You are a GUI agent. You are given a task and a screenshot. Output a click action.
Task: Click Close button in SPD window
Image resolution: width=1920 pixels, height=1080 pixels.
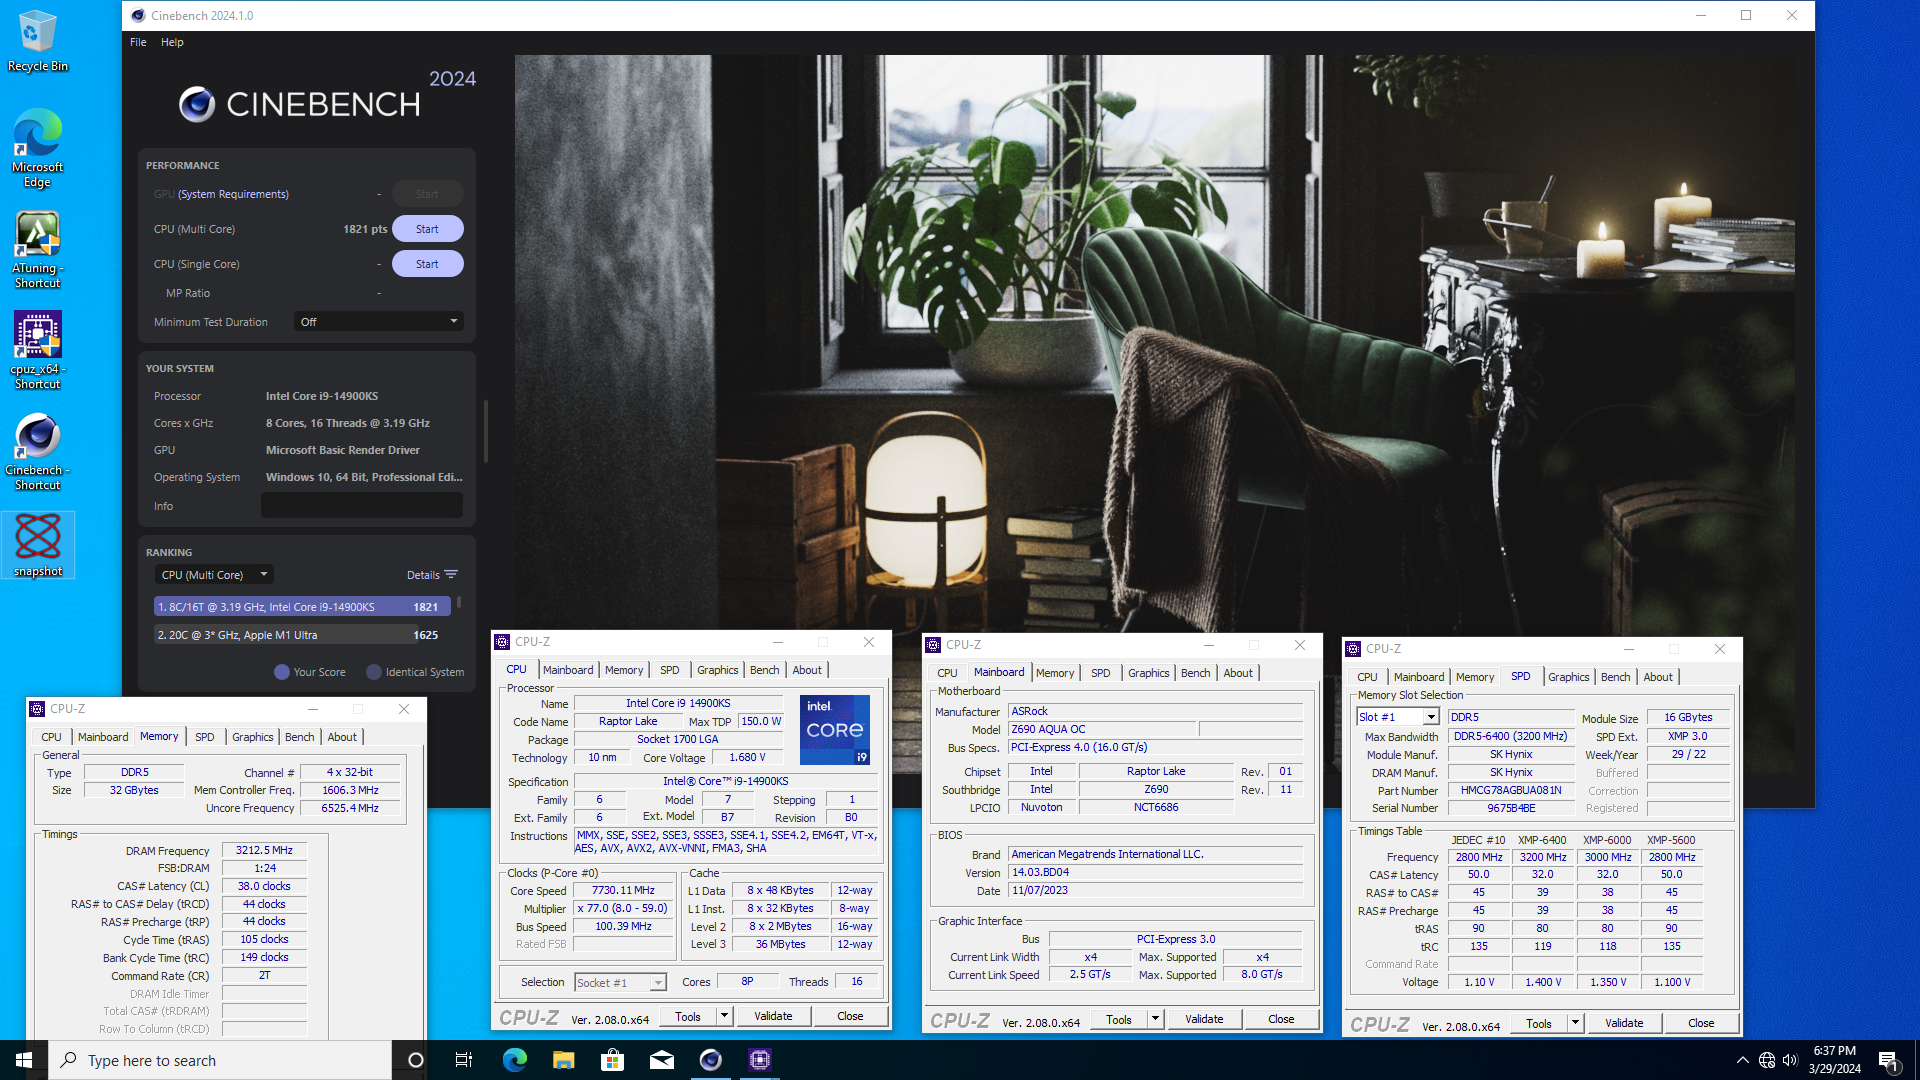pyautogui.click(x=1701, y=1024)
